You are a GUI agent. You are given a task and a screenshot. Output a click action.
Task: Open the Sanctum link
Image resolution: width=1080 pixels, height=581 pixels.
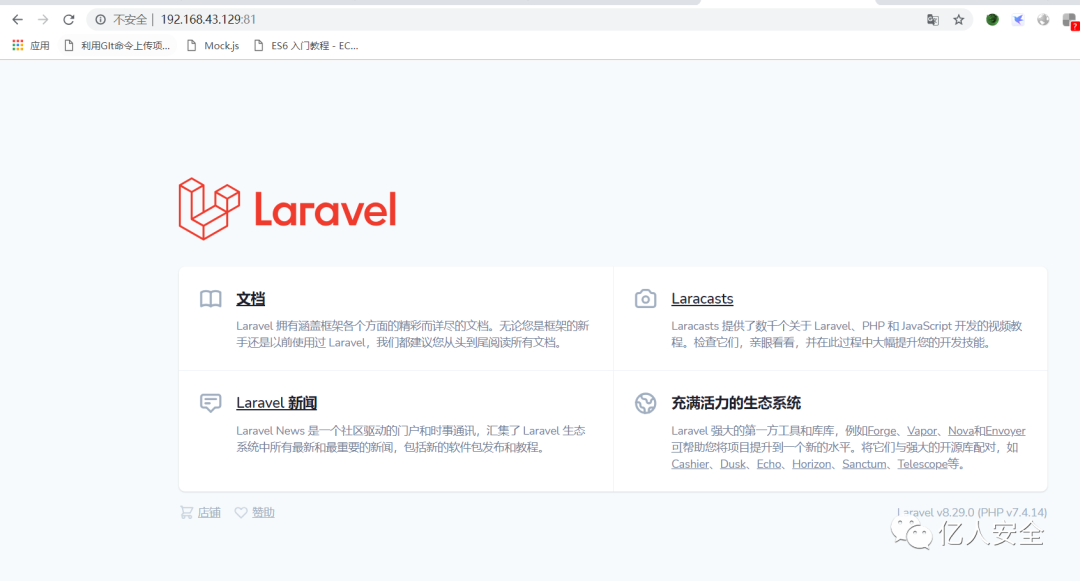(x=864, y=464)
